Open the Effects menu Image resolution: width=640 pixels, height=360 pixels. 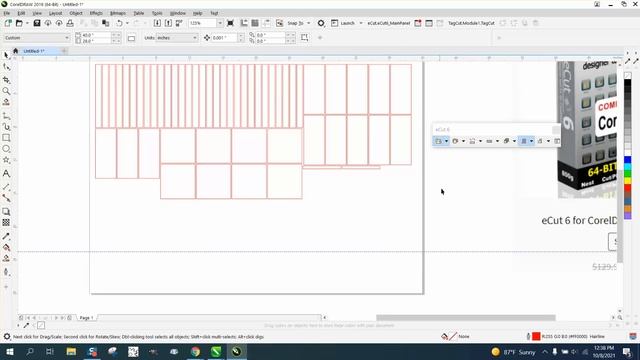[x=96, y=13]
